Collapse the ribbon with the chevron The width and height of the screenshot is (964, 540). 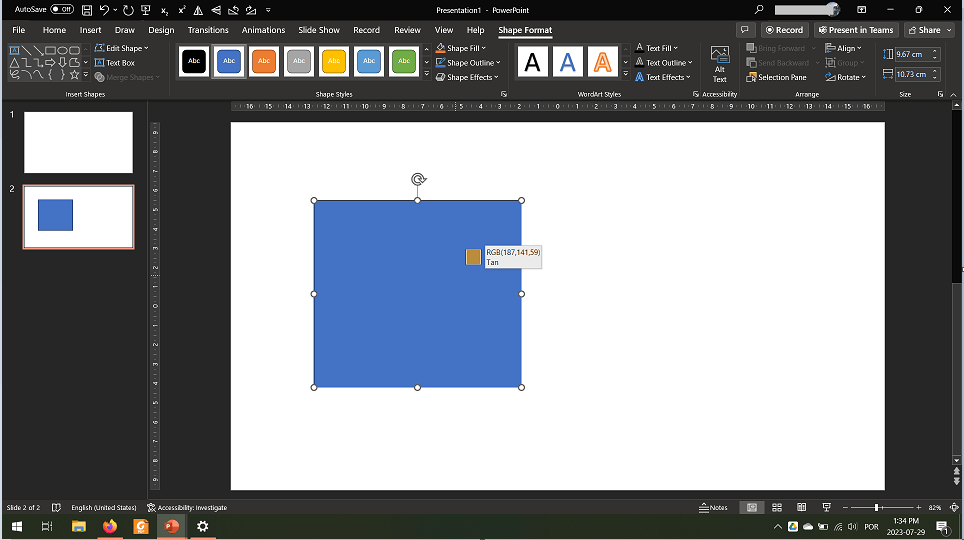954,95
